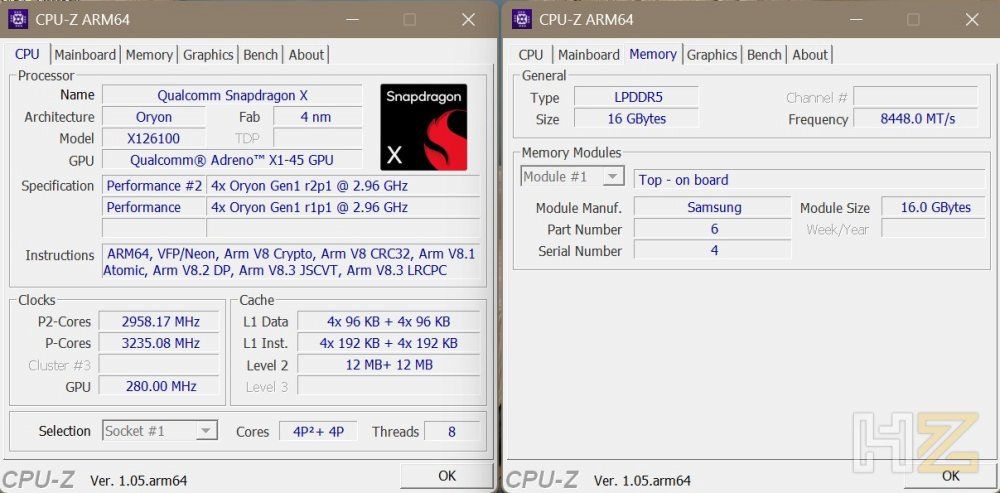Screen dimensions: 1000x493
Task: Click the Snapdragon X logo image
Action: tap(423, 127)
